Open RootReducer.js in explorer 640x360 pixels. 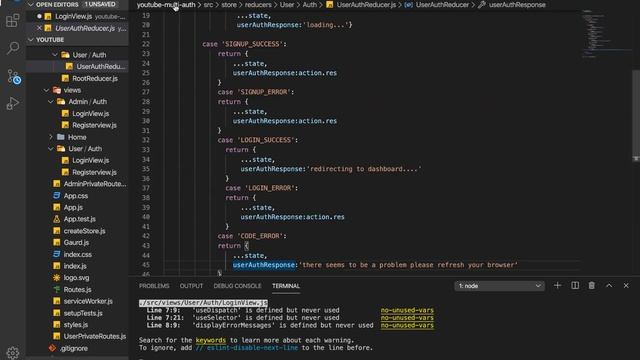(x=95, y=78)
